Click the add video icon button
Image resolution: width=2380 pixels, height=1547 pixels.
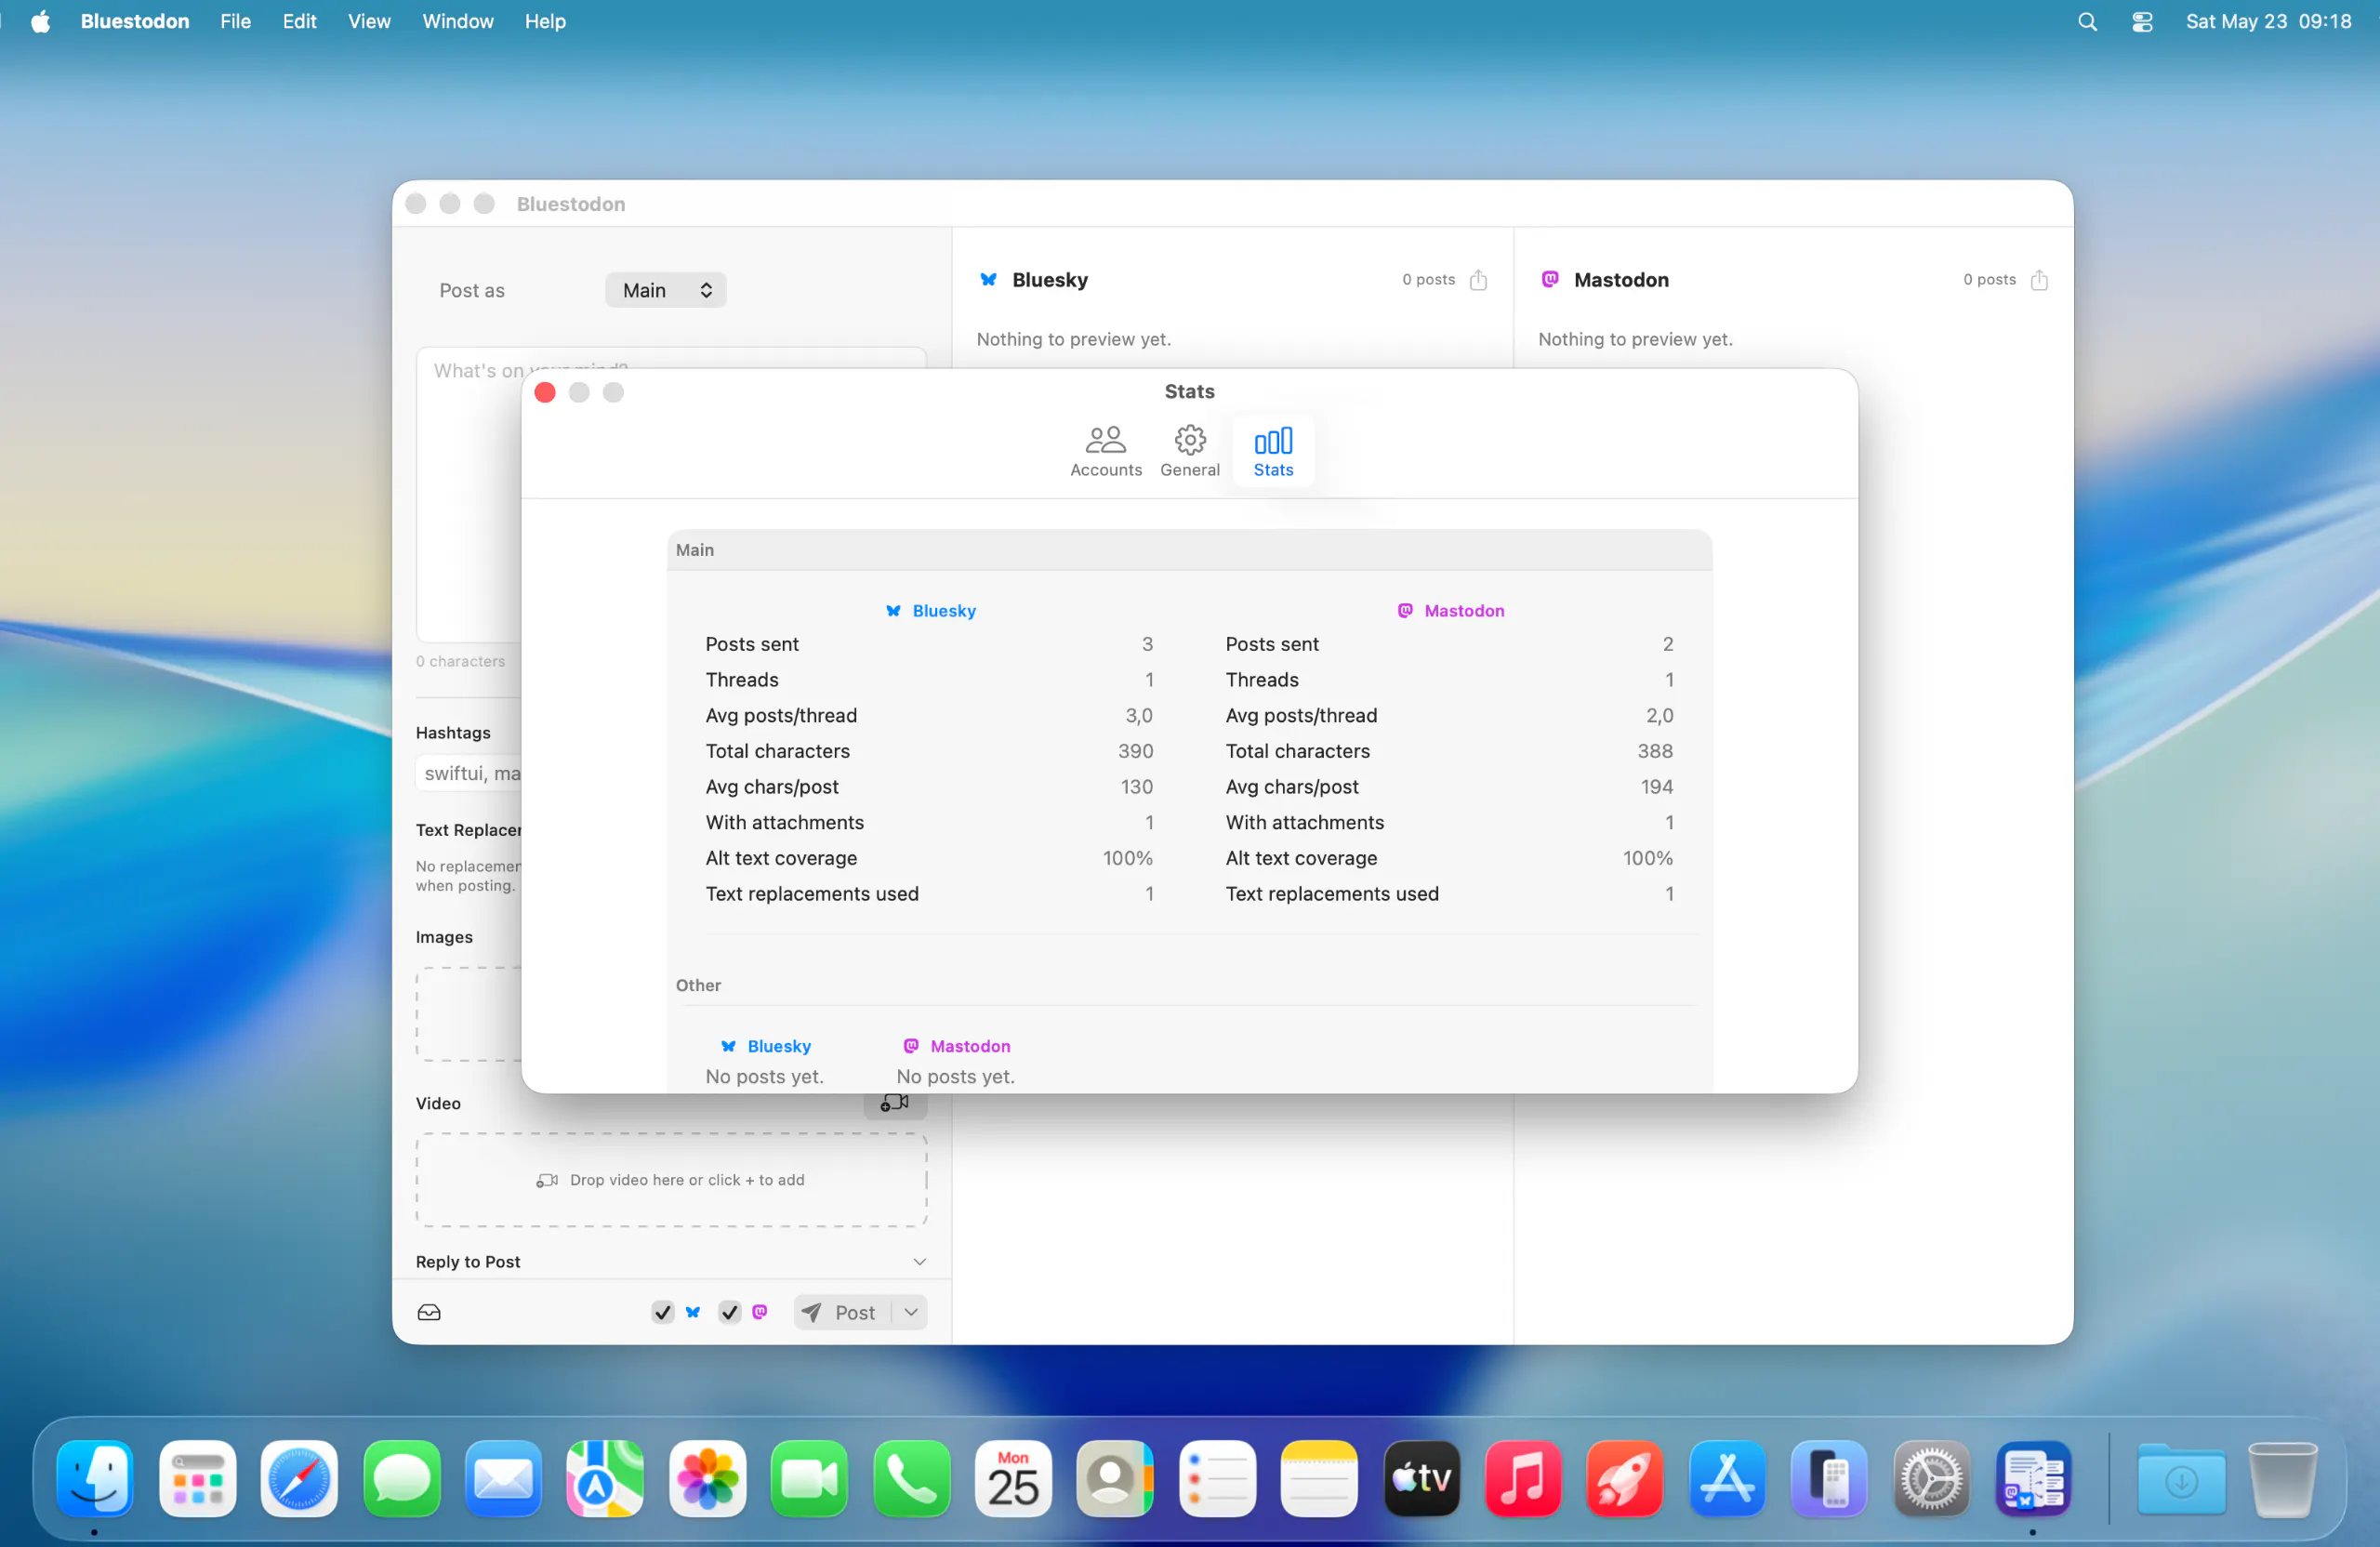point(894,1103)
